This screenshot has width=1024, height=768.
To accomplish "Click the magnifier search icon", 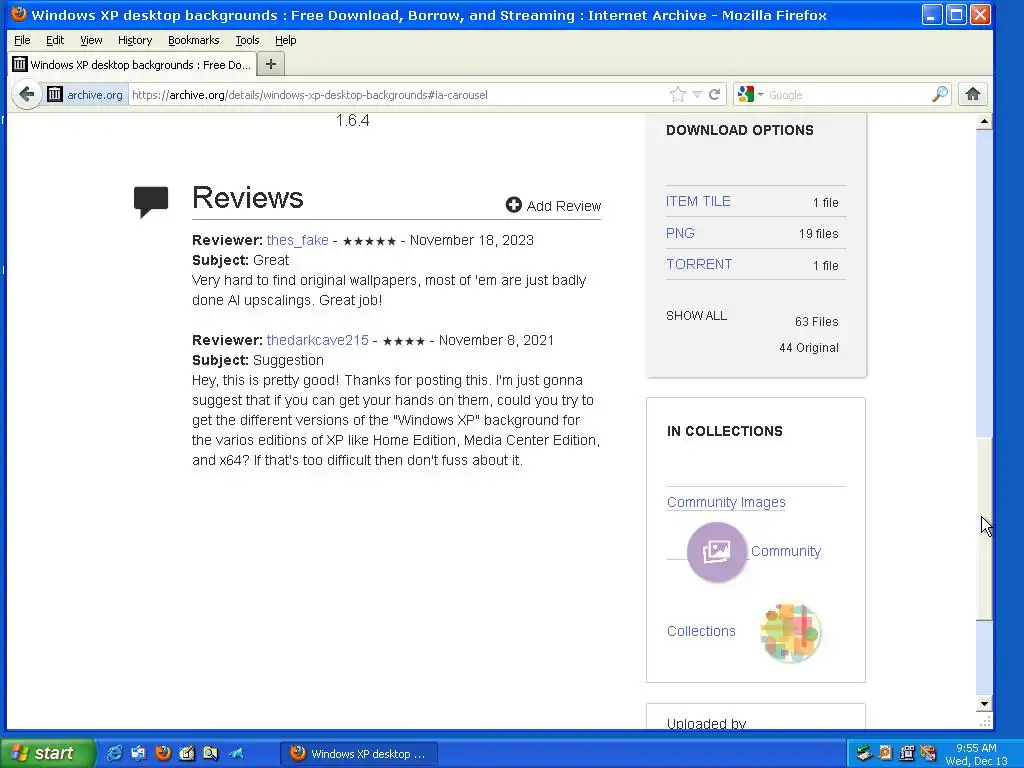I will point(940,95).
